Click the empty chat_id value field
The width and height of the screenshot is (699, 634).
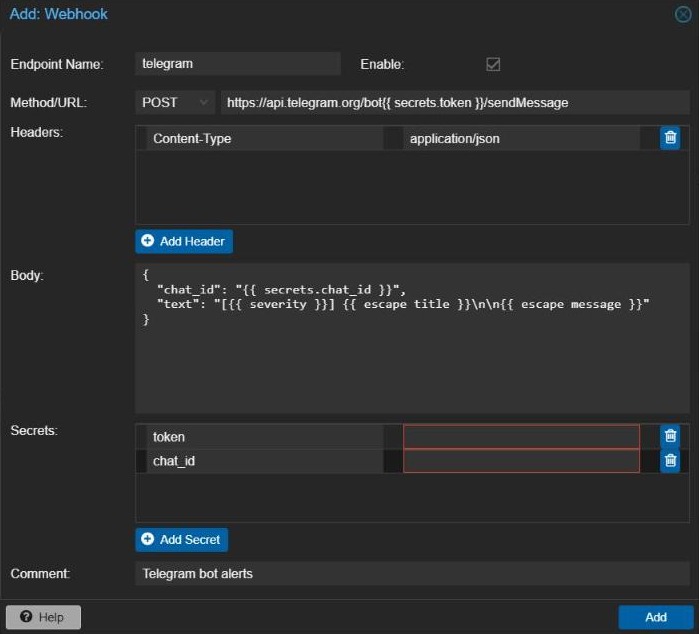pyautogui.click(x=521, y=461)
